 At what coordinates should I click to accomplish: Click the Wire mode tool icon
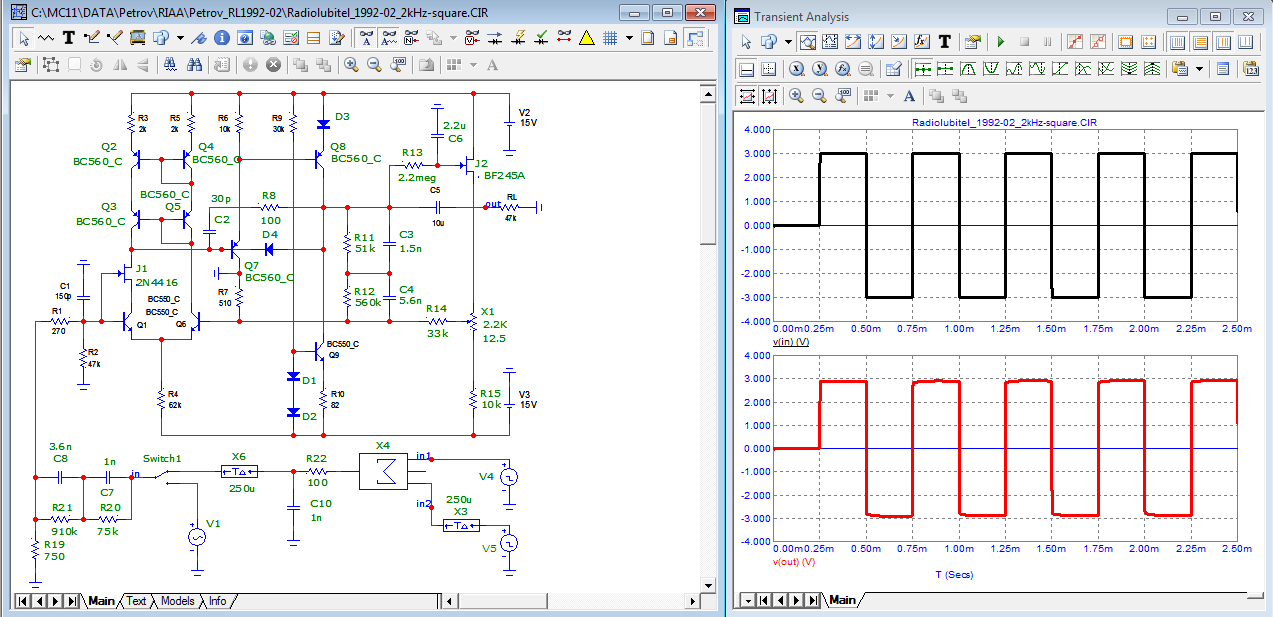(x=92, y=38)
